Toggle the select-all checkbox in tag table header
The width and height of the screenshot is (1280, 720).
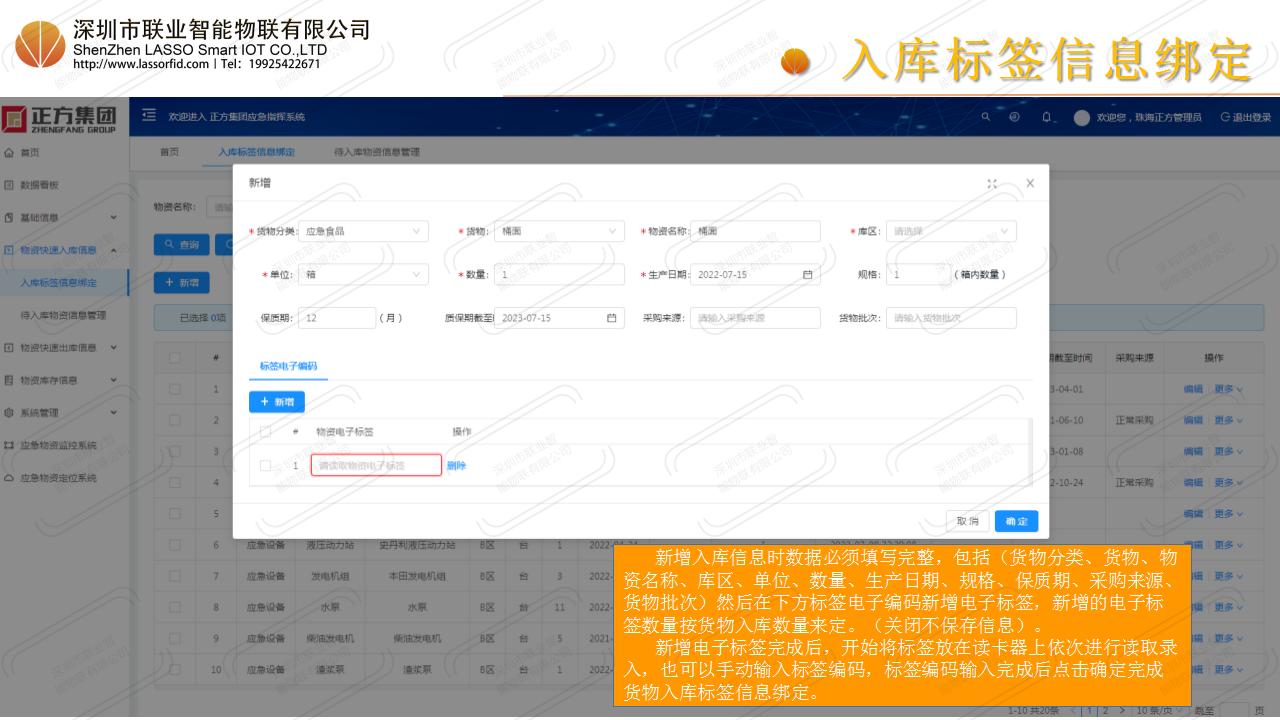265,432
